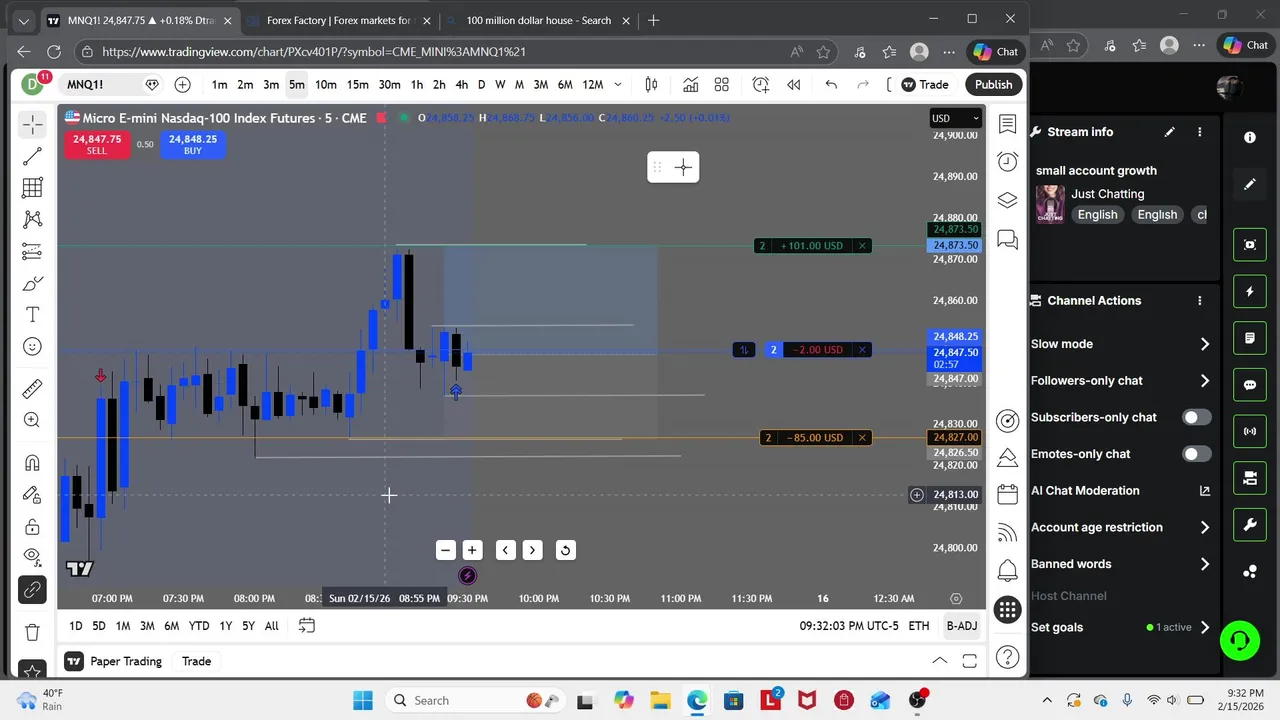Image resolution: width=1280 pixels, height=720 pixels.
Task: Open the chats panel icon
Action: pos(1007,239)
